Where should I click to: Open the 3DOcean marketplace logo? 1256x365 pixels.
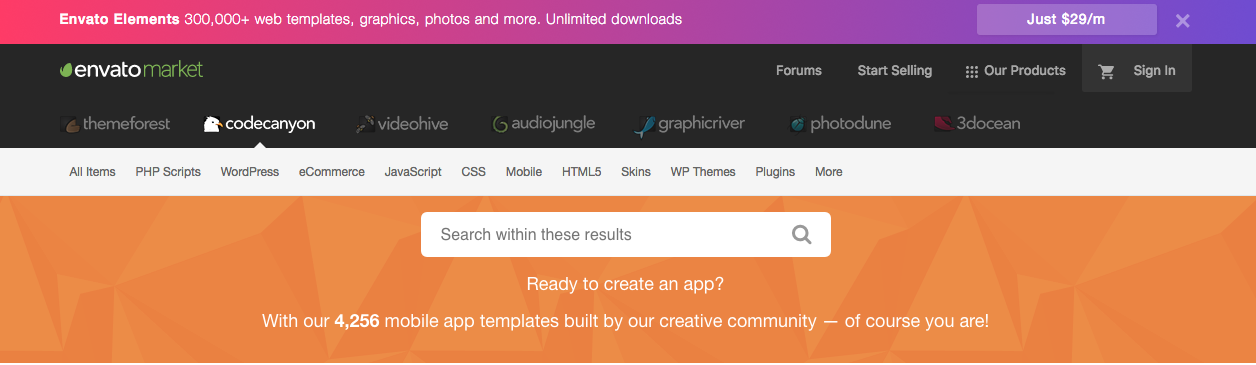pos(977,124)
